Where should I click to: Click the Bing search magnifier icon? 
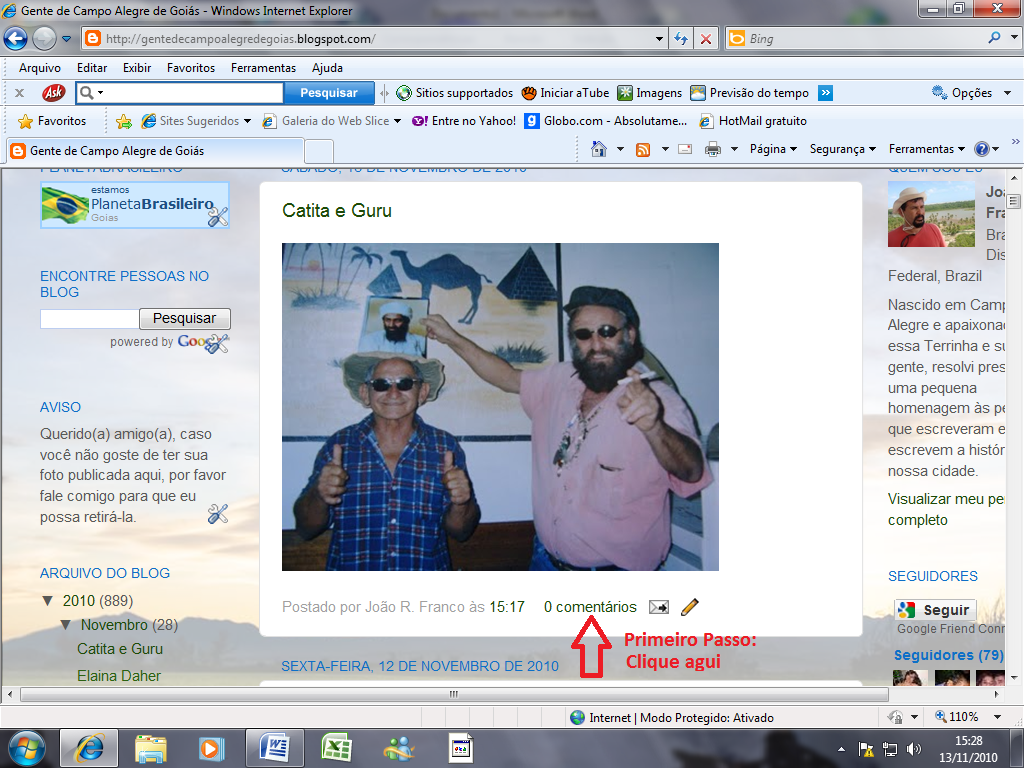pyautogui.click(x=994, y=38)
